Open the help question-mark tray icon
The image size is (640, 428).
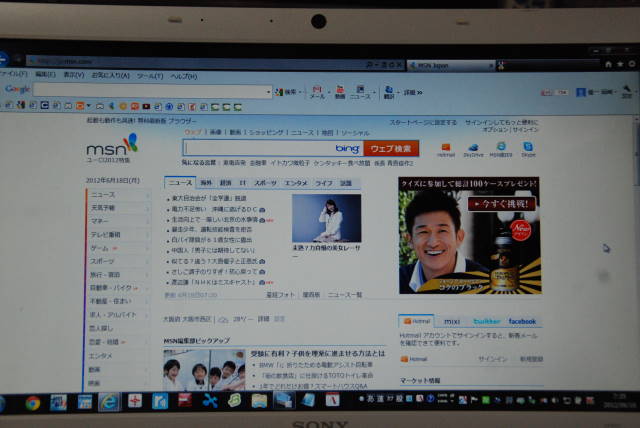pos(430,399)
